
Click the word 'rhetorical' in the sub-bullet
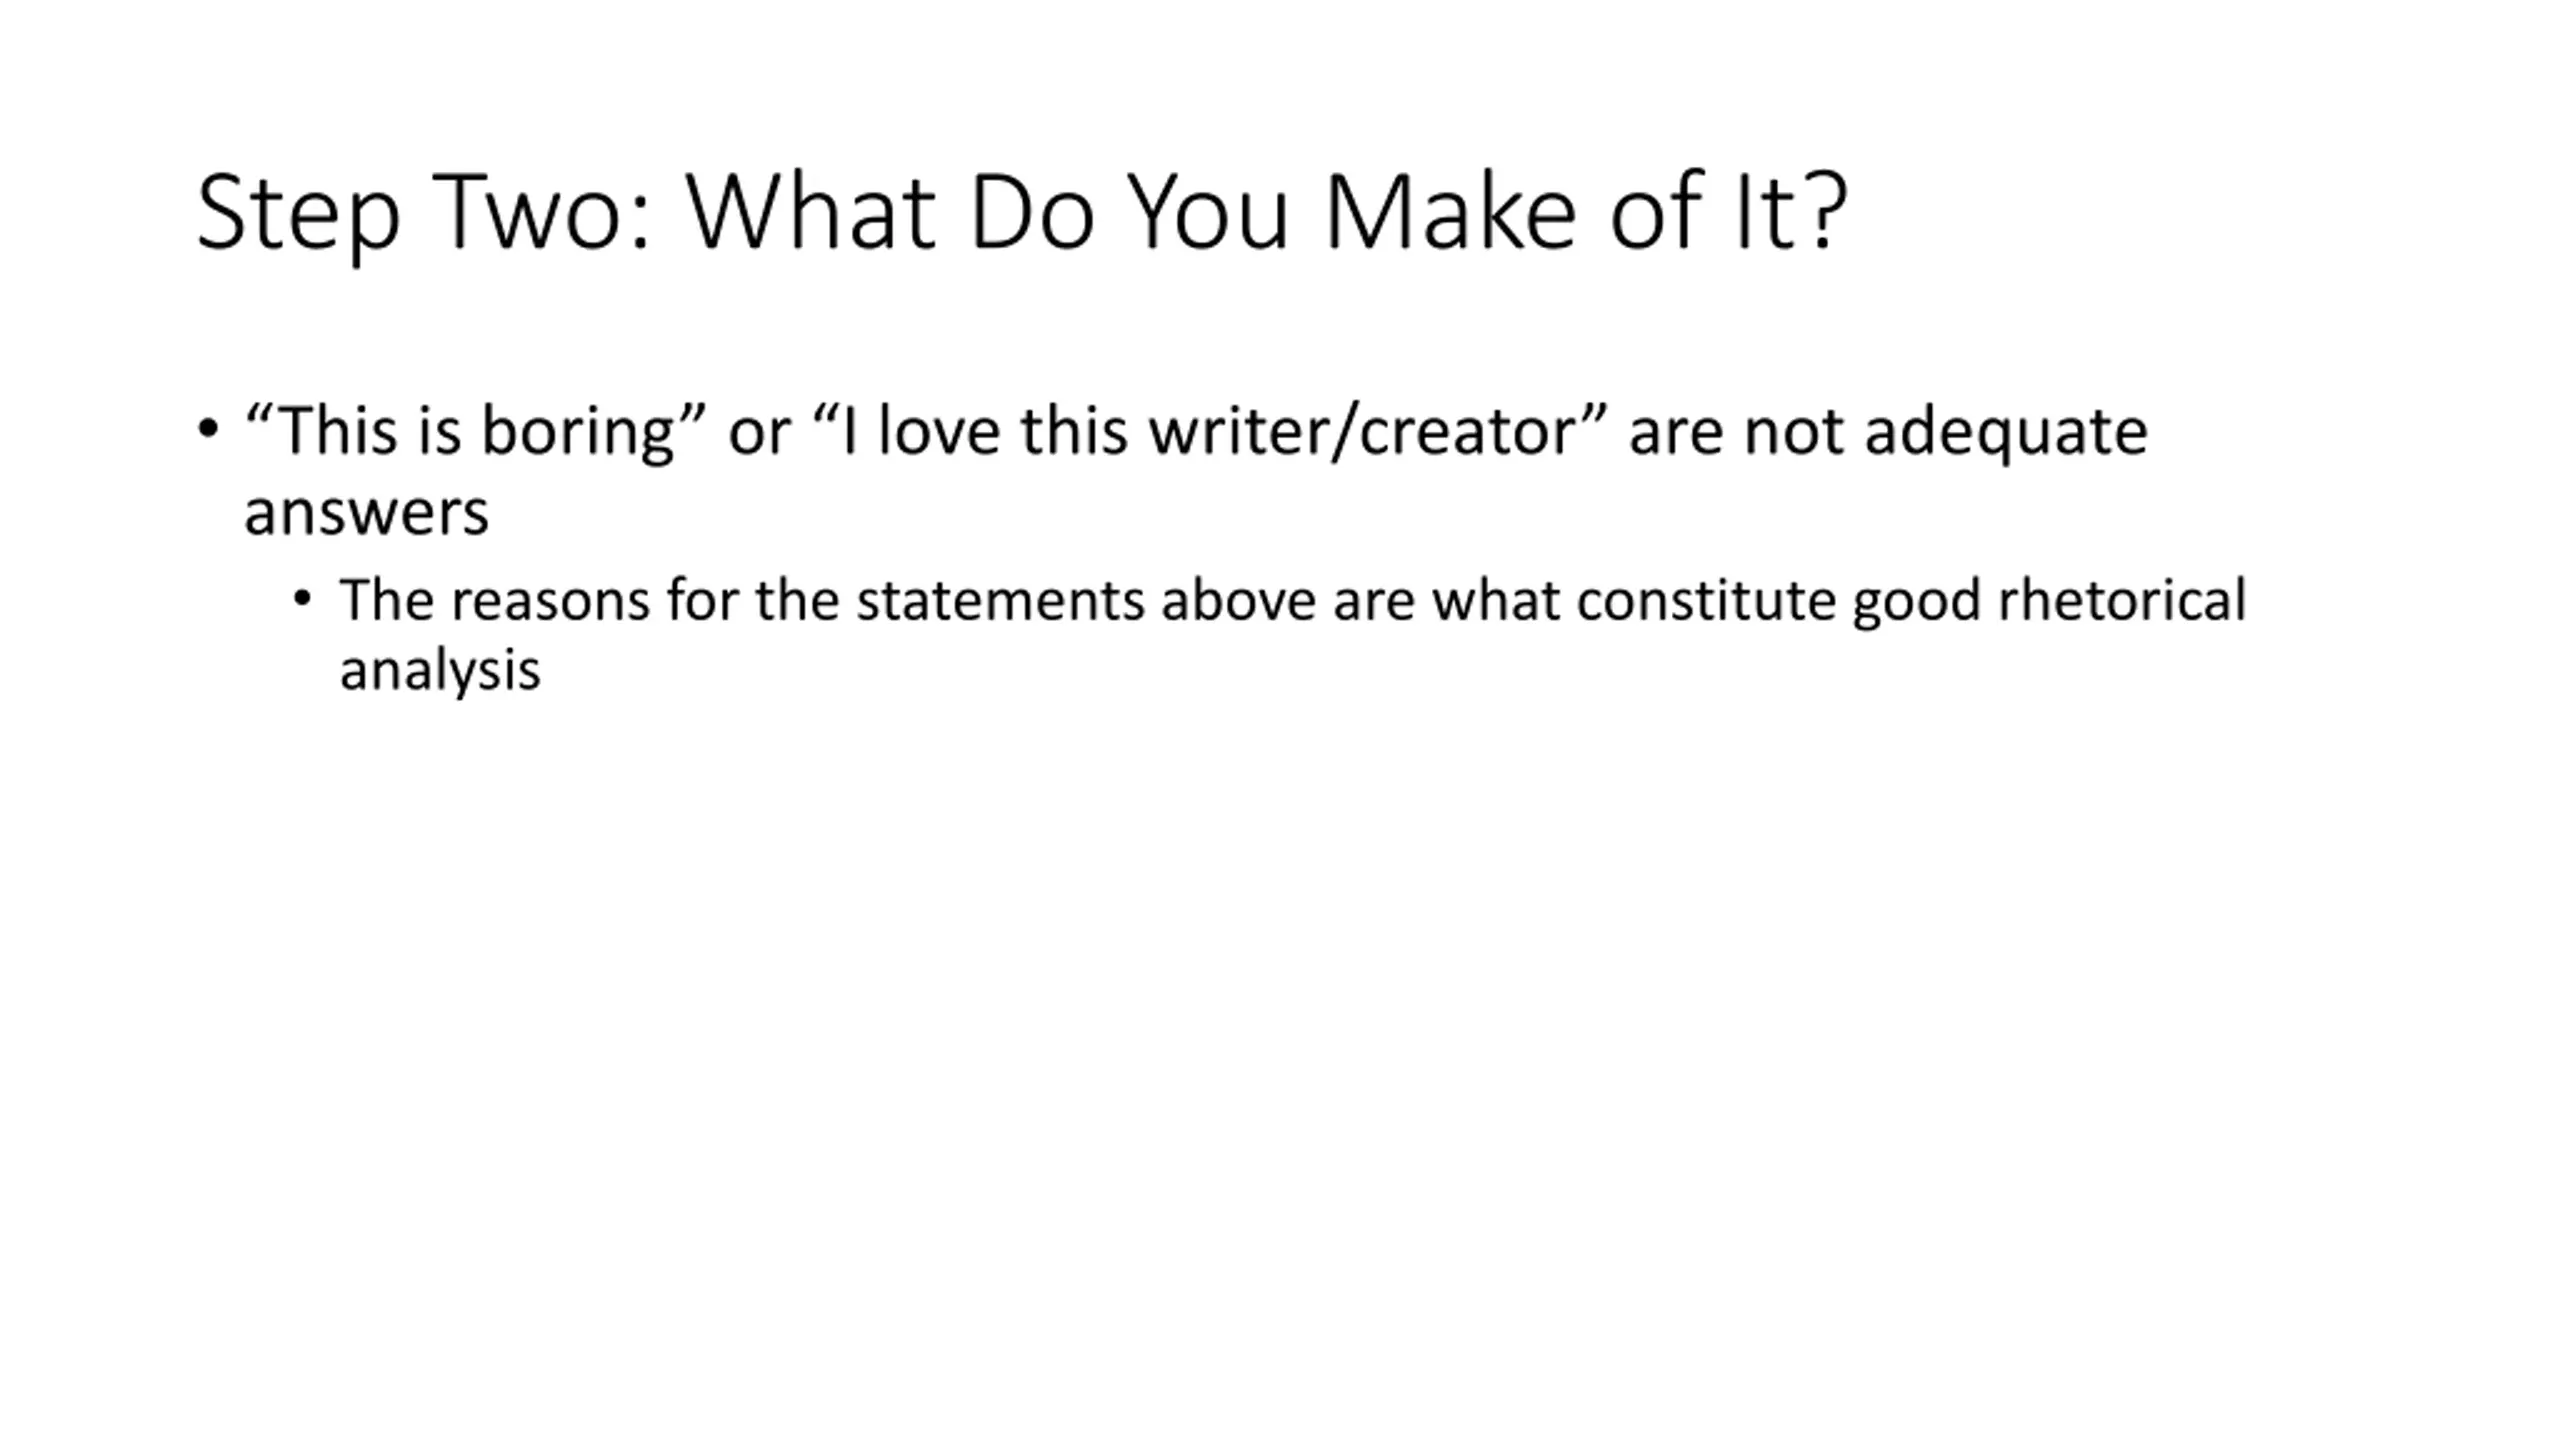[2122, 600]
